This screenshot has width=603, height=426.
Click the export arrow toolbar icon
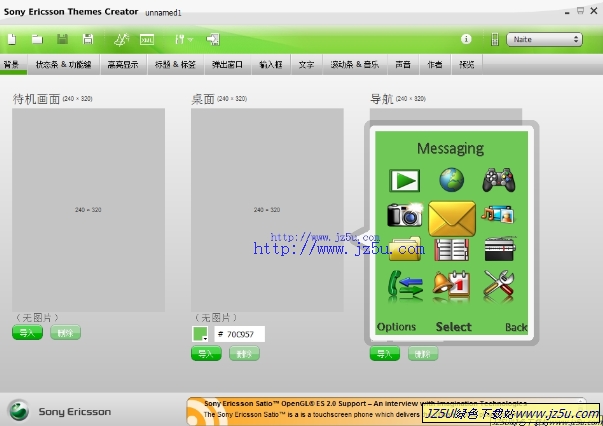click(213, 39)
